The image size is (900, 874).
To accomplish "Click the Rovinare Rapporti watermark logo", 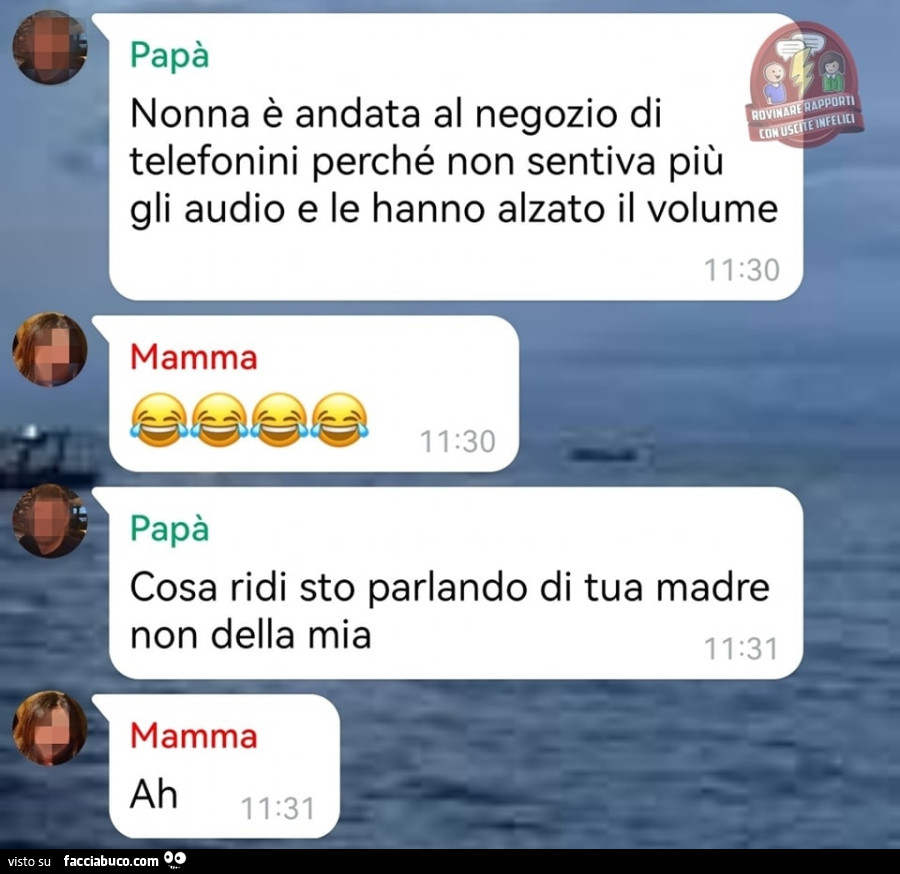I will click(x=804, y=84).
